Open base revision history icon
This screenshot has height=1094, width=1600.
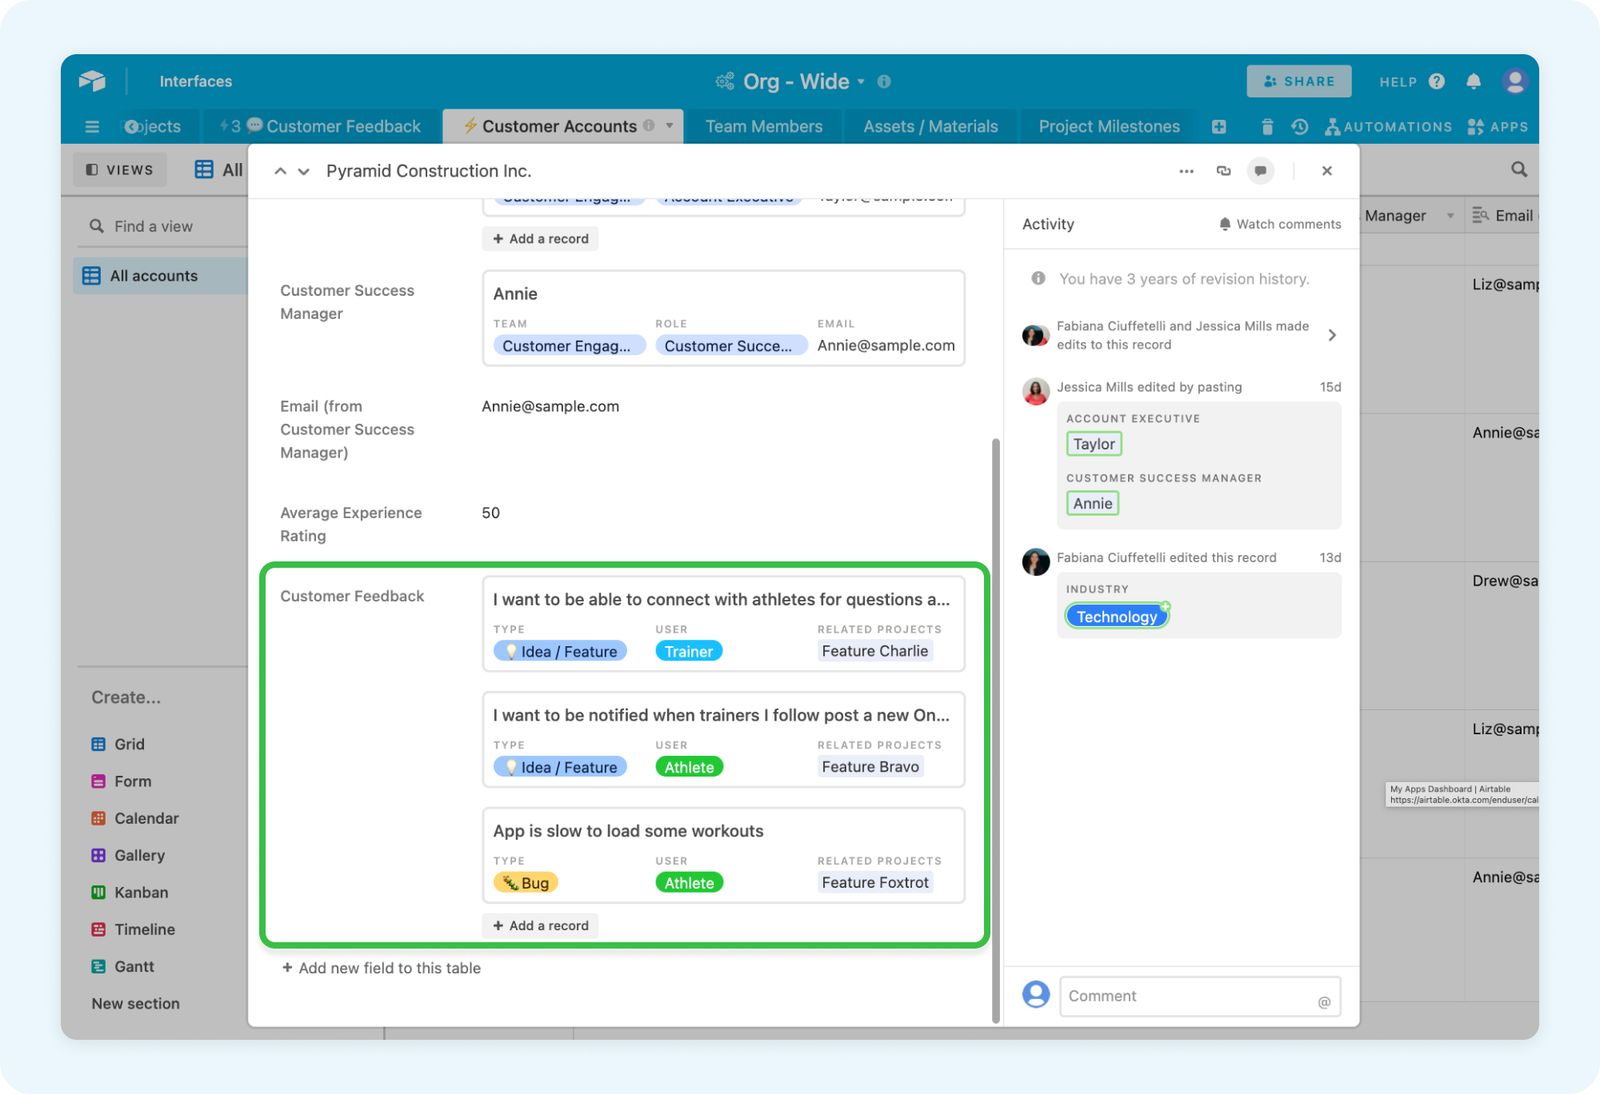1300,127
